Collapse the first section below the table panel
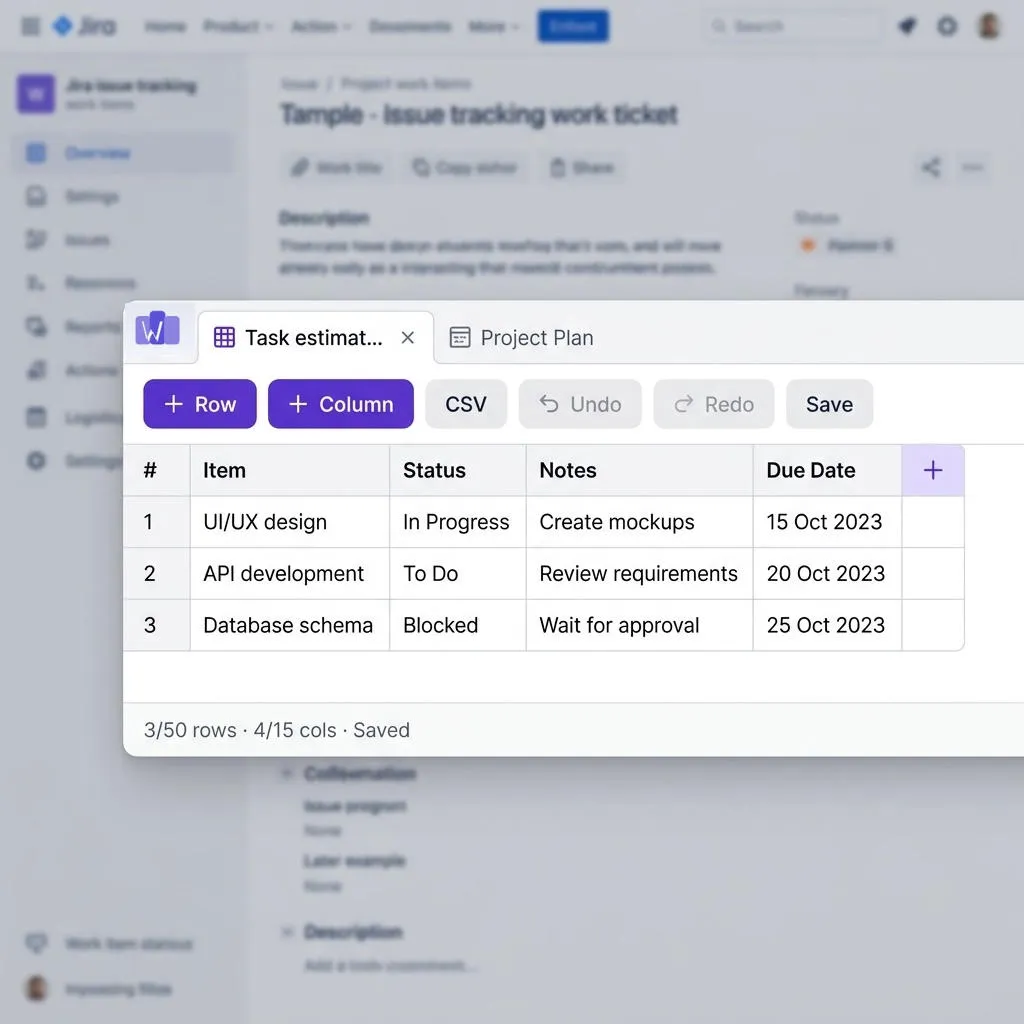 point(286,773)
